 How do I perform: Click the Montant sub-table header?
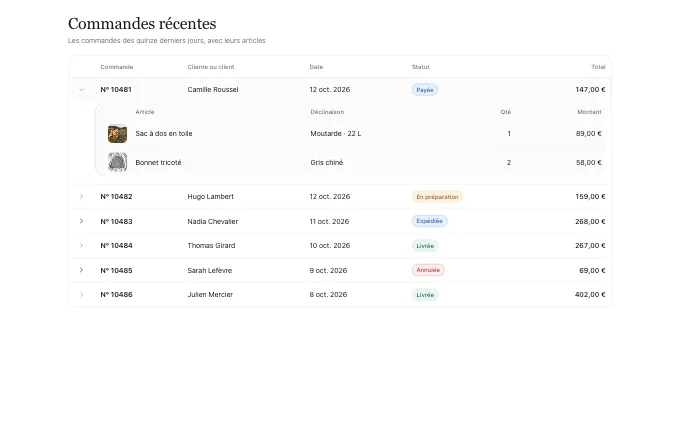click(x=589, y=112)
